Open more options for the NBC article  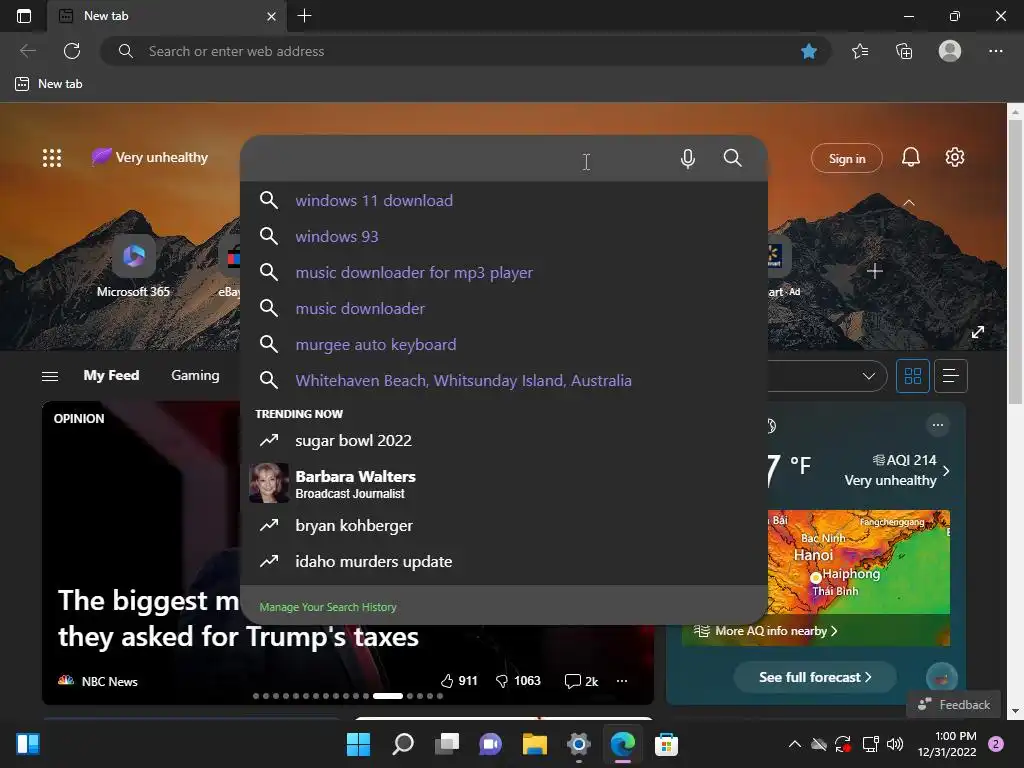(622, 681)
